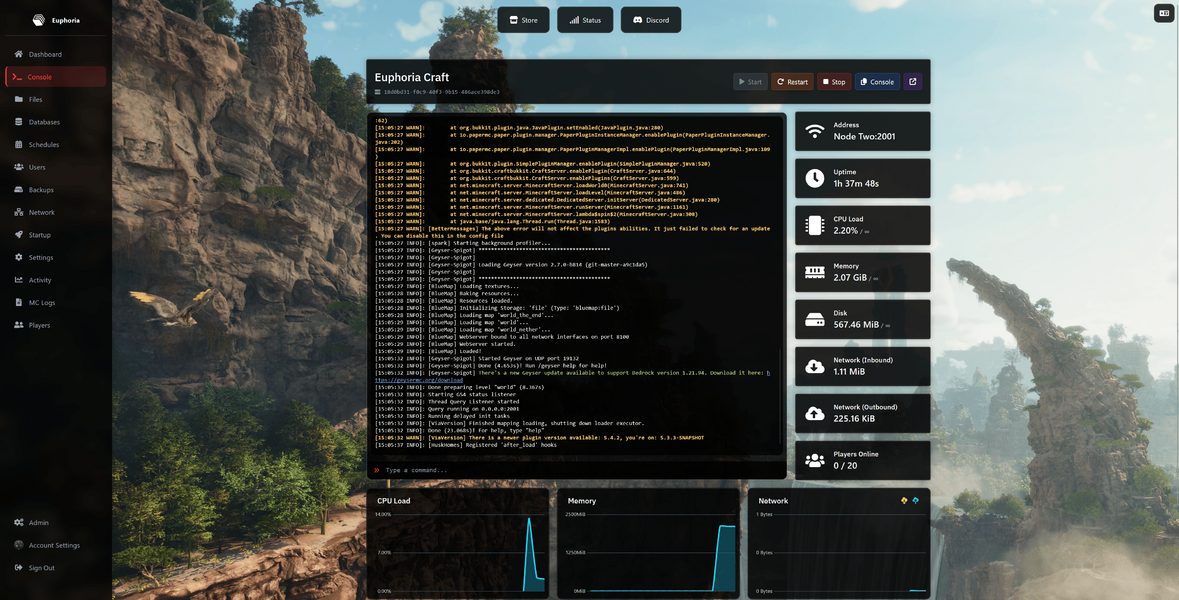Click the RAM icon on the Memory card

pyautogui.click(x=814, y=272)
